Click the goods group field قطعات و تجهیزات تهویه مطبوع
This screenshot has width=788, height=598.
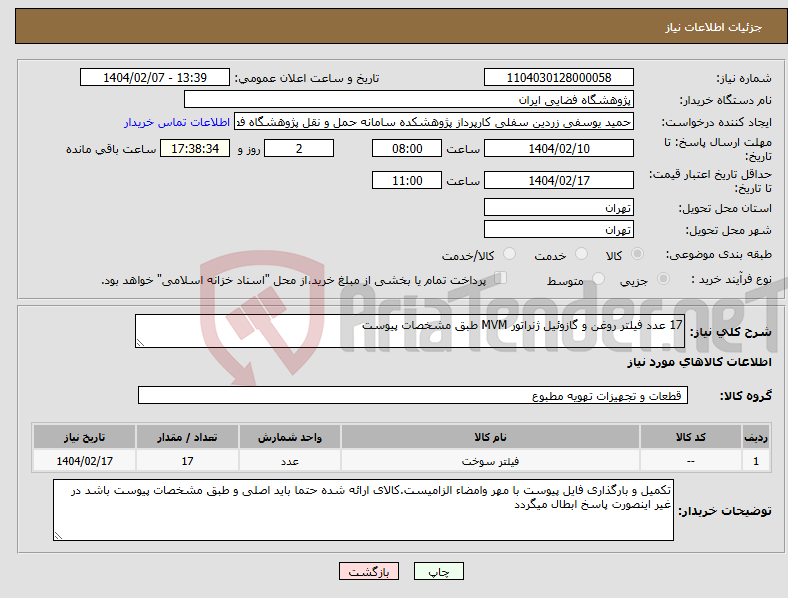(413, 395)
